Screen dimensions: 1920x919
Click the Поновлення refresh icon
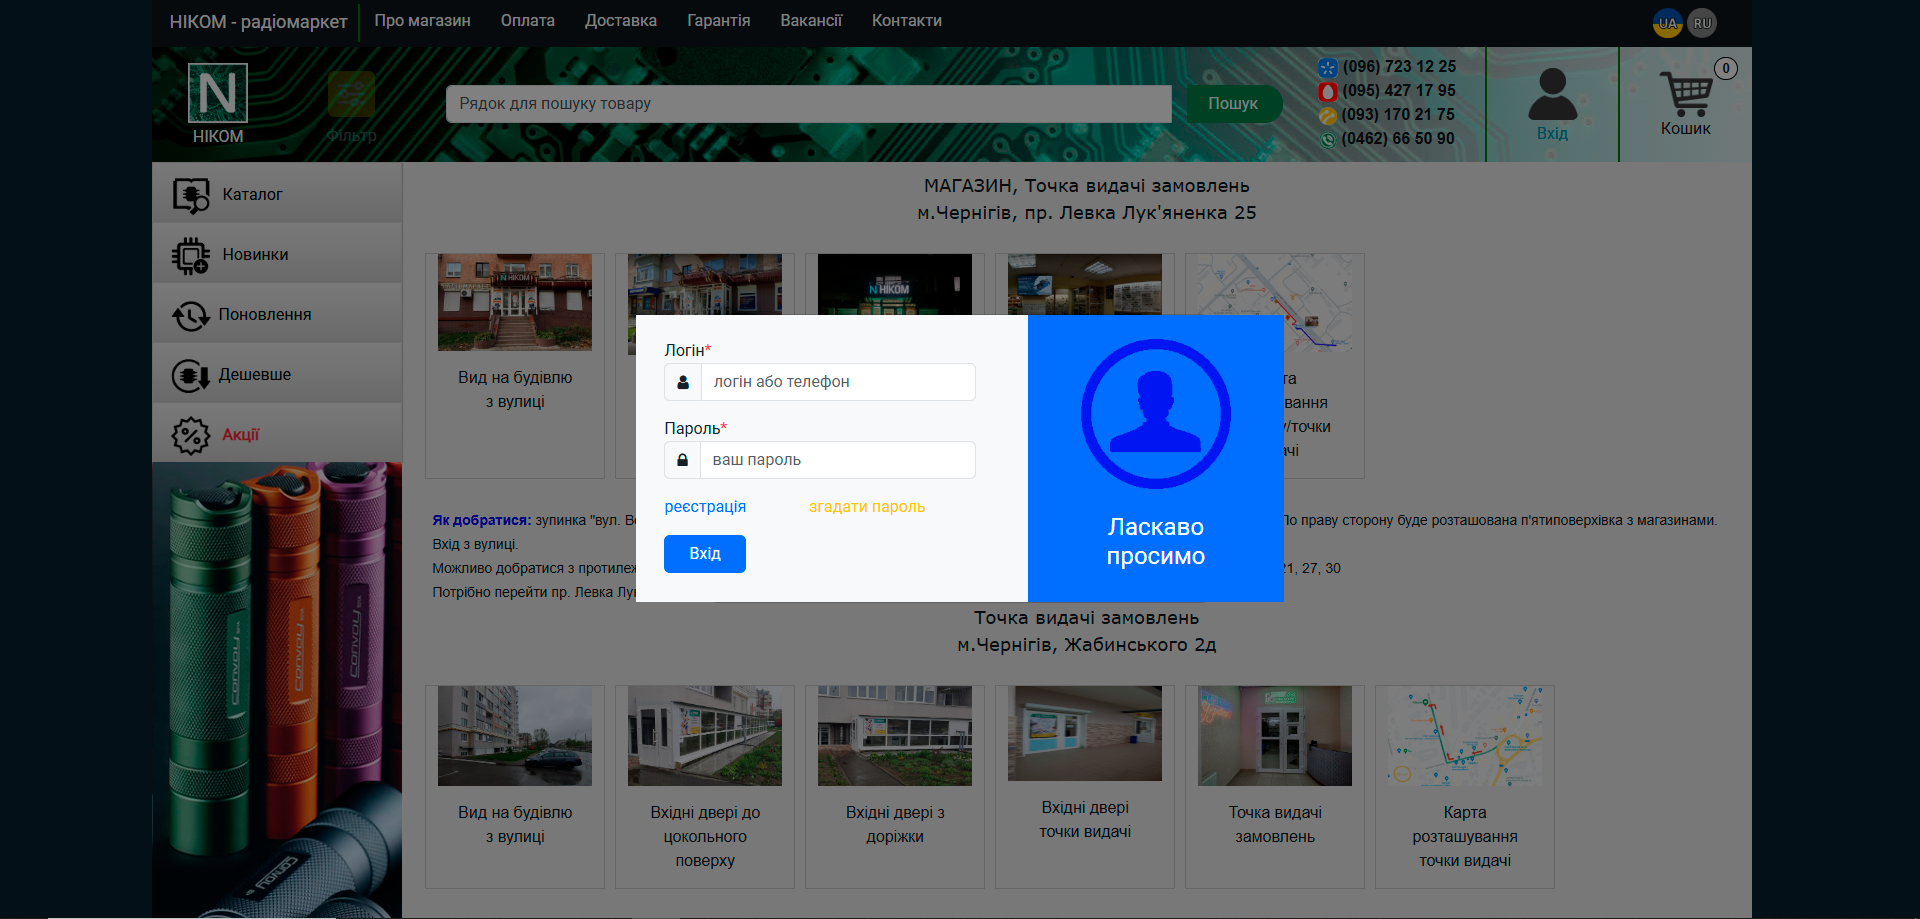pyautogui.click(x=191, y=315)
